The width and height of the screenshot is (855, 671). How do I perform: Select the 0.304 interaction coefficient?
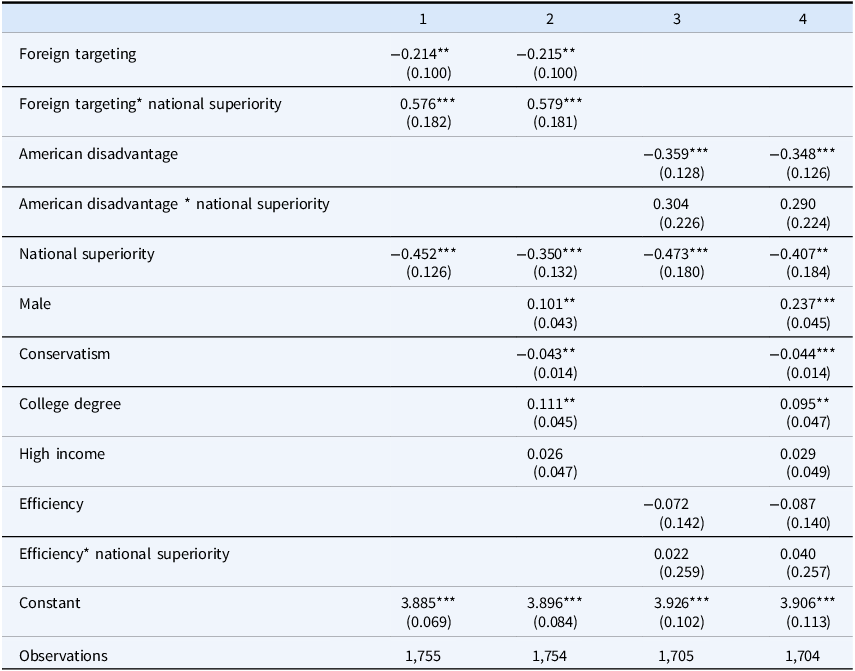click(x=671, y=204)
